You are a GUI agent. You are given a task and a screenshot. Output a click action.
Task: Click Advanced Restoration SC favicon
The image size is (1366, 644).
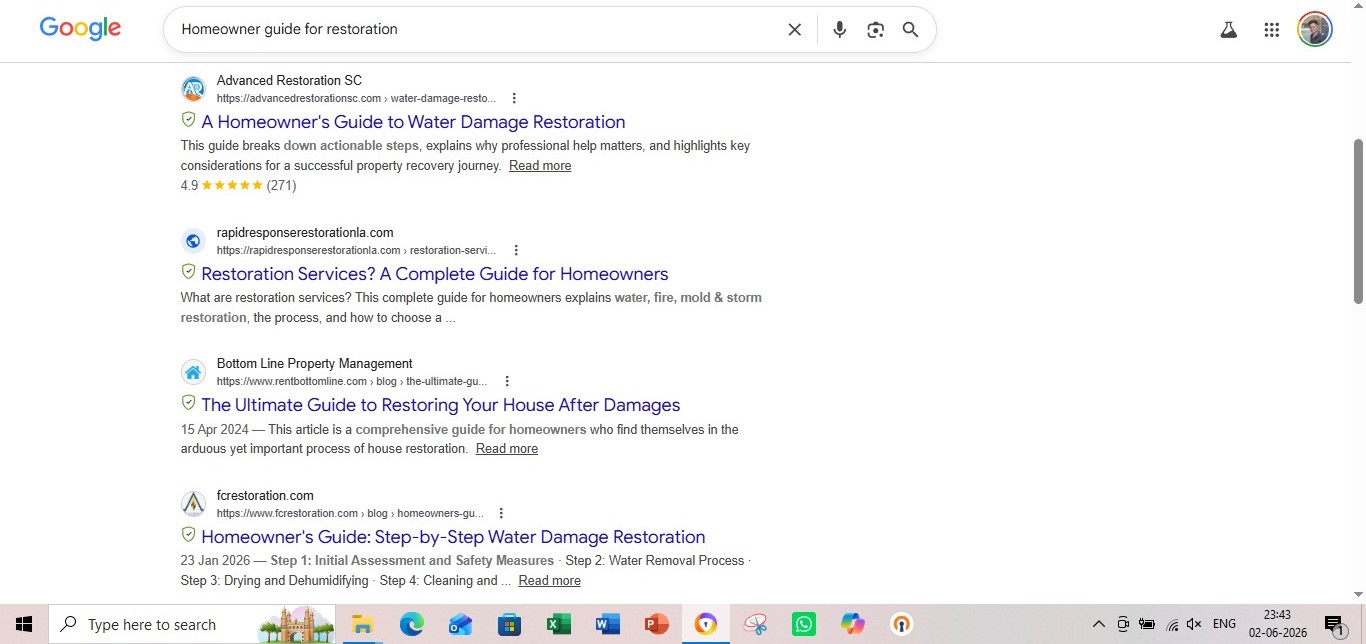coord(193,89)
